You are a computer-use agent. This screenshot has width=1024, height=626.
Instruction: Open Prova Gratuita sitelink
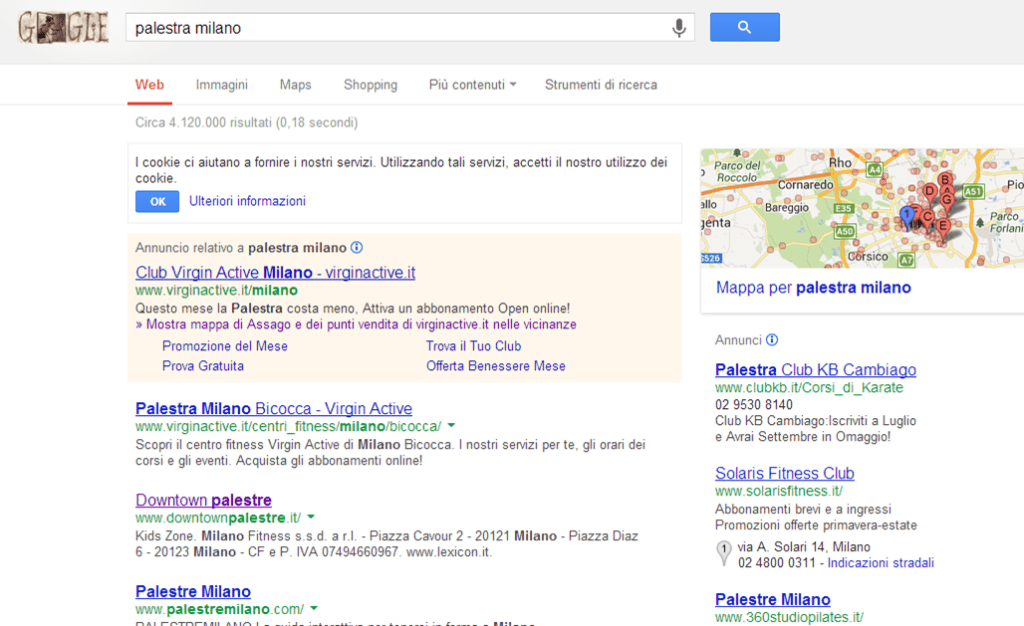point(203,366)
